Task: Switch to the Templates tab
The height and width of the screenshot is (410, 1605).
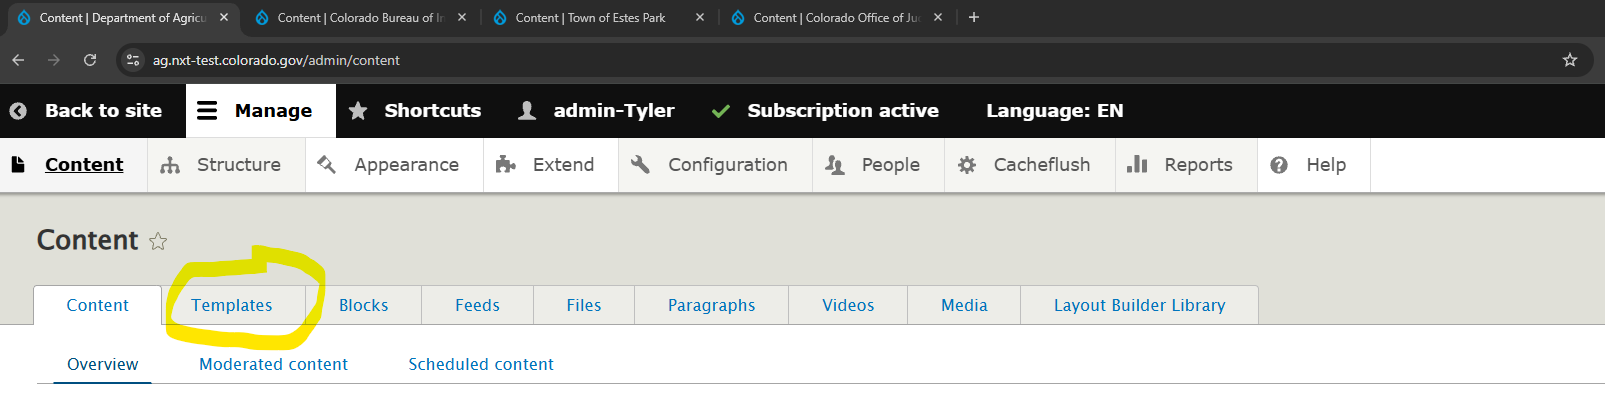Action: pyautogui.click(x=232, y=305)
